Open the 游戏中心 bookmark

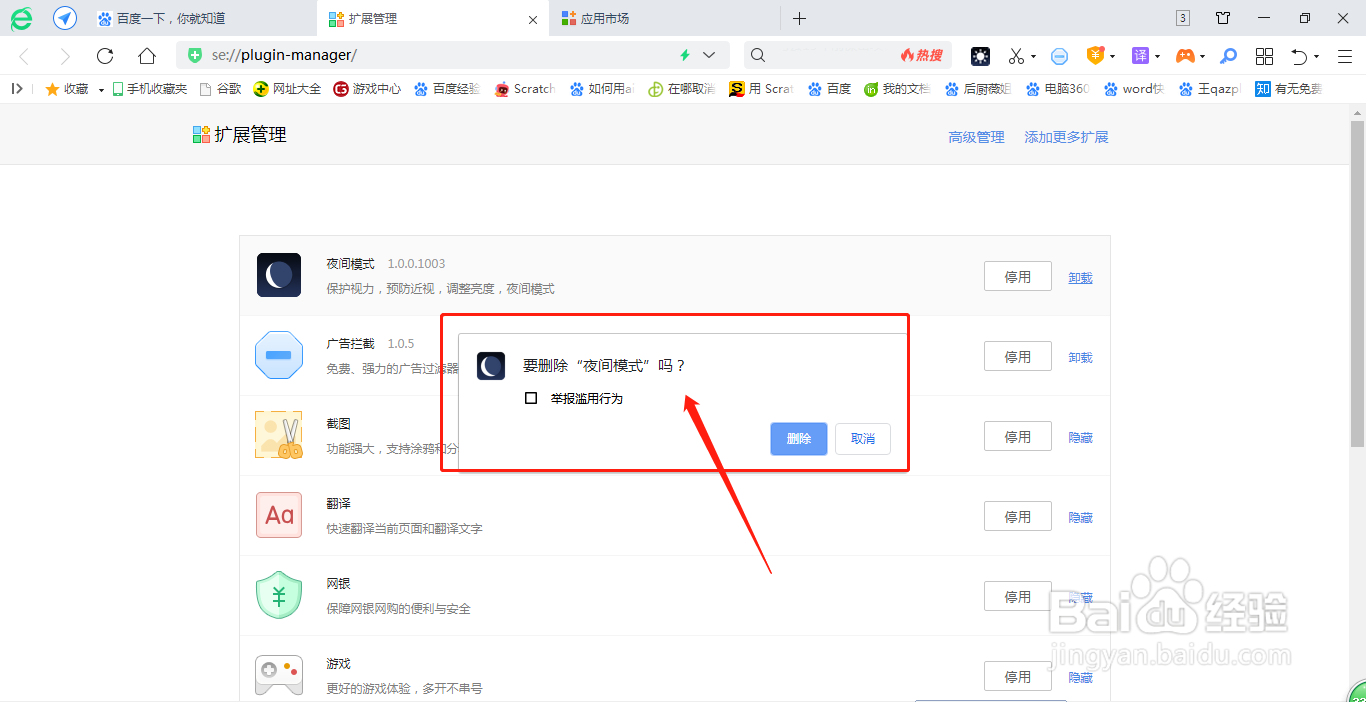click(367, 89)
